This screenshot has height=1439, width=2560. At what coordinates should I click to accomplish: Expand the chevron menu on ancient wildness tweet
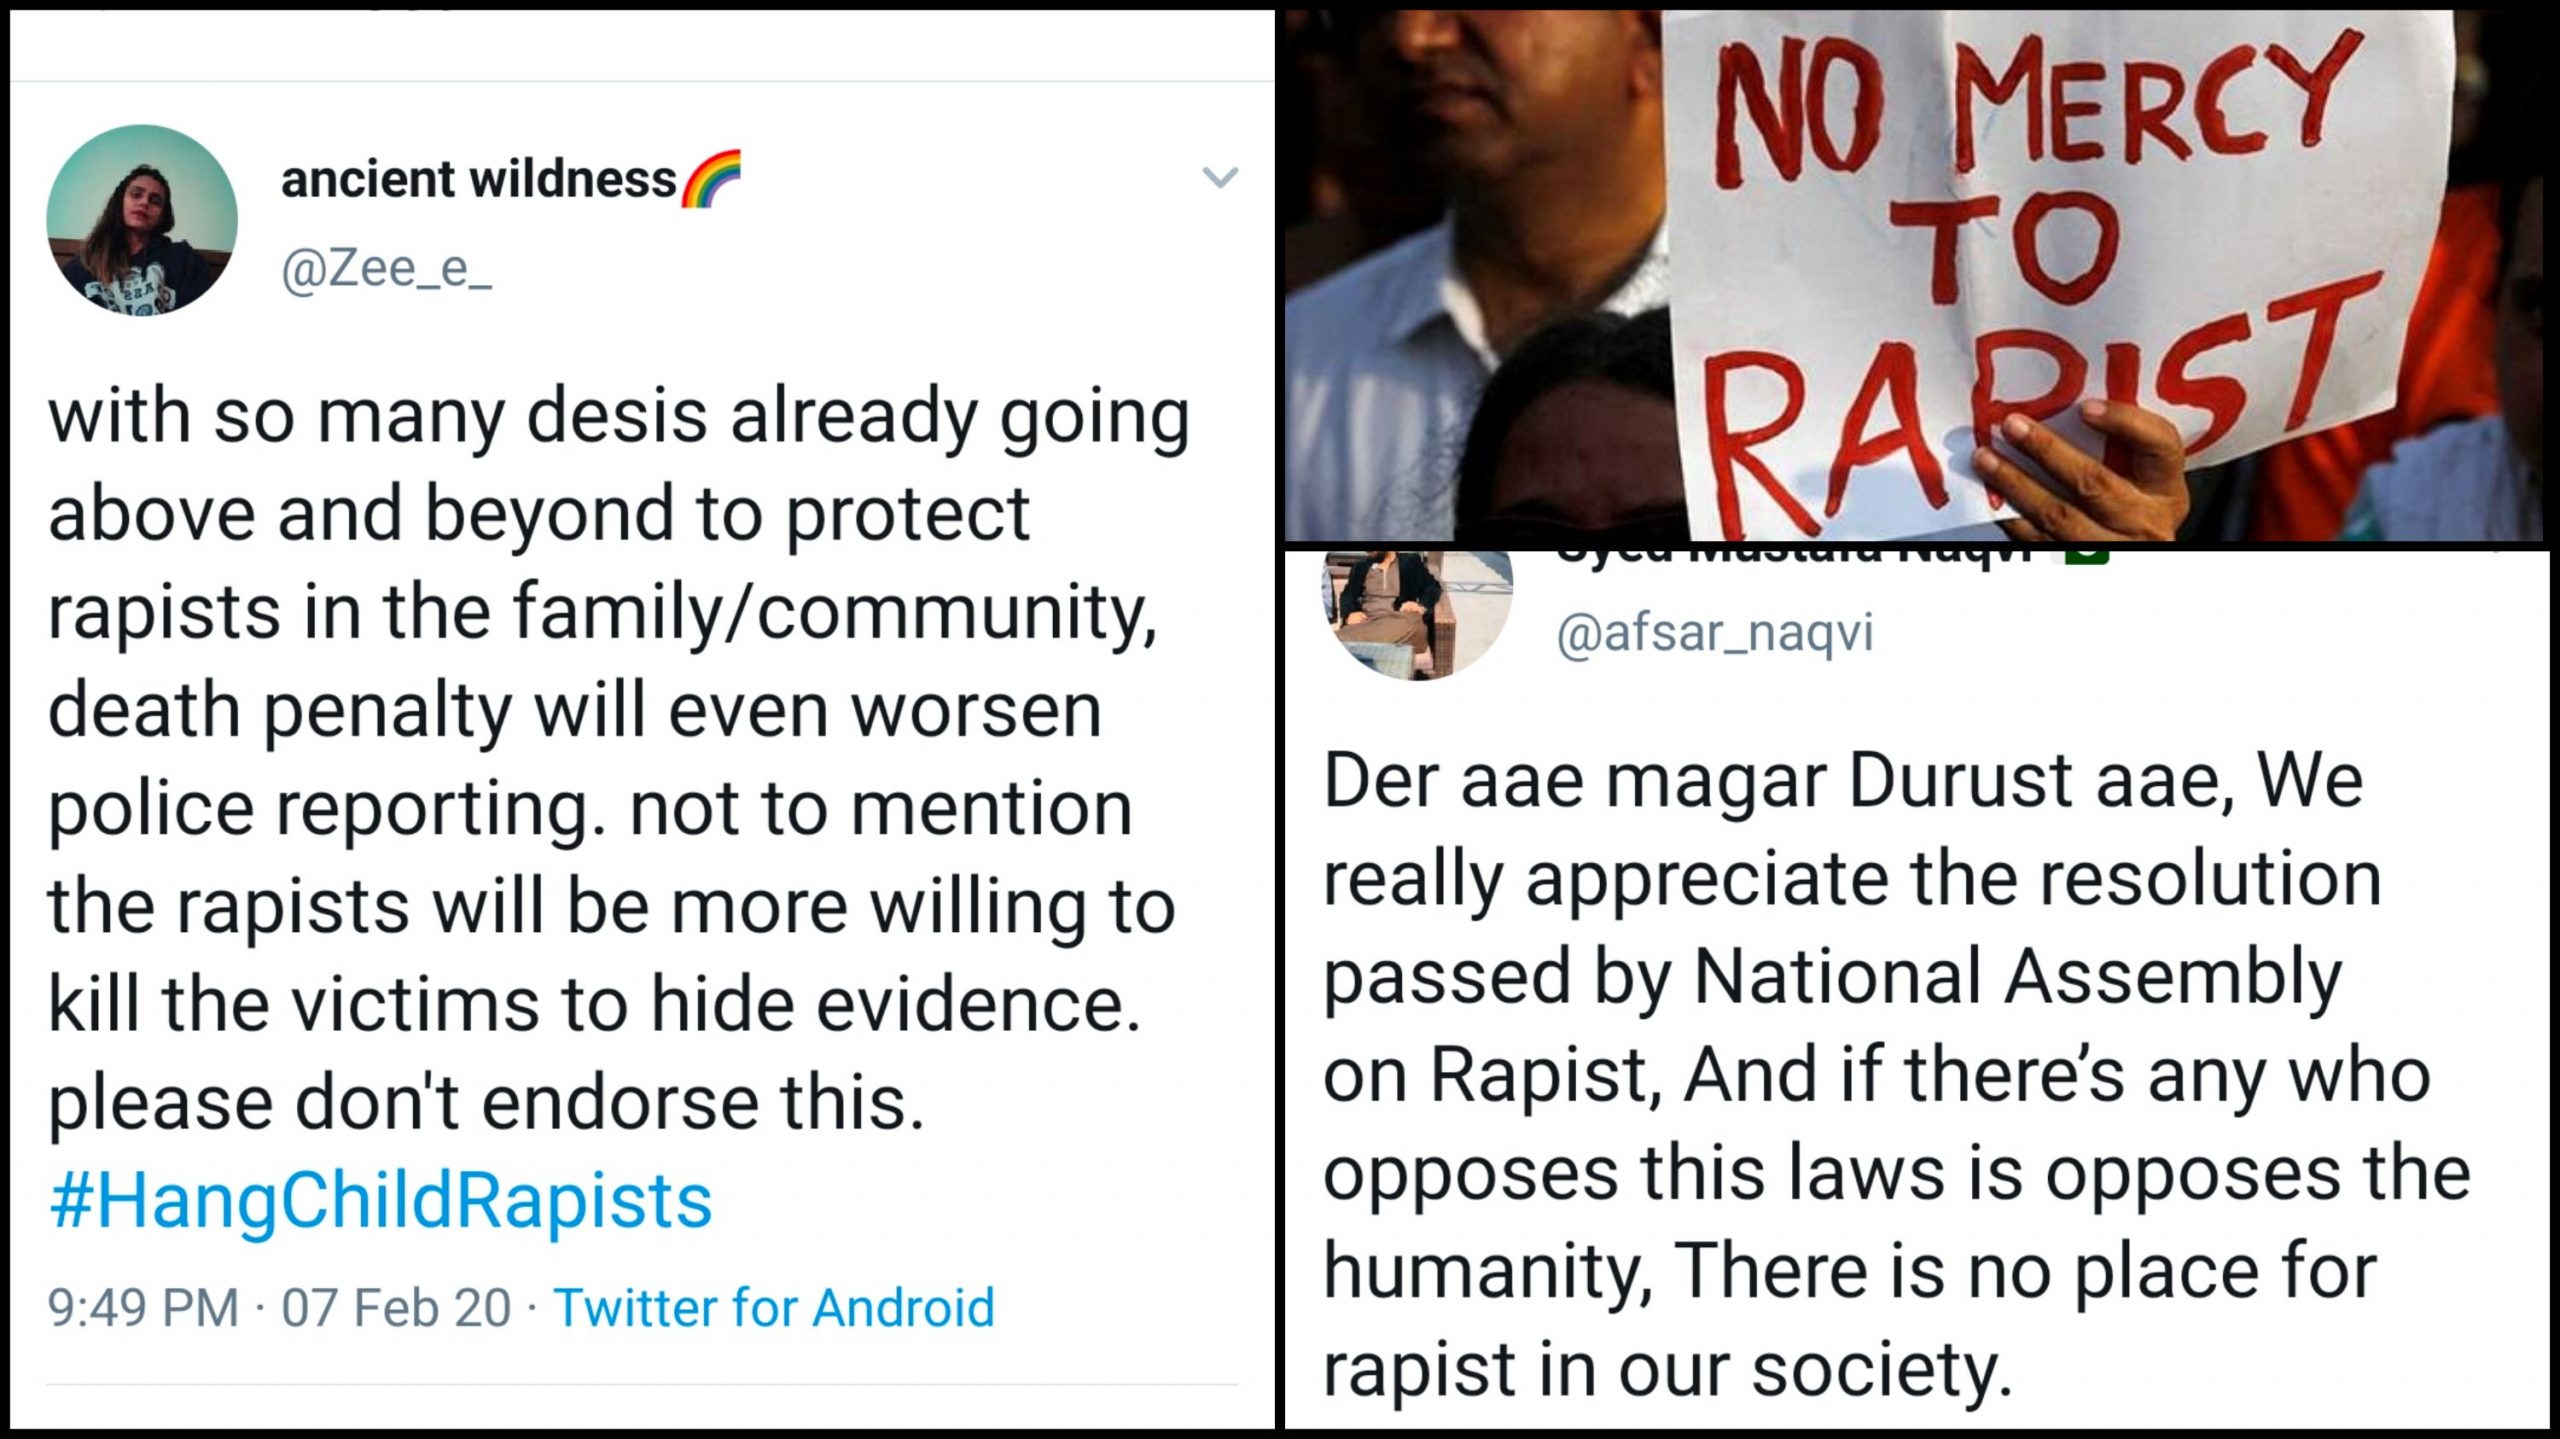1219,178
